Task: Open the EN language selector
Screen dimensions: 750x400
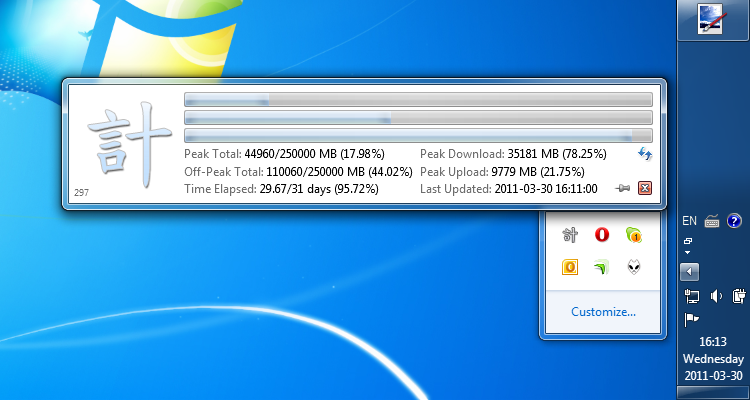Action: pos(689,221)
